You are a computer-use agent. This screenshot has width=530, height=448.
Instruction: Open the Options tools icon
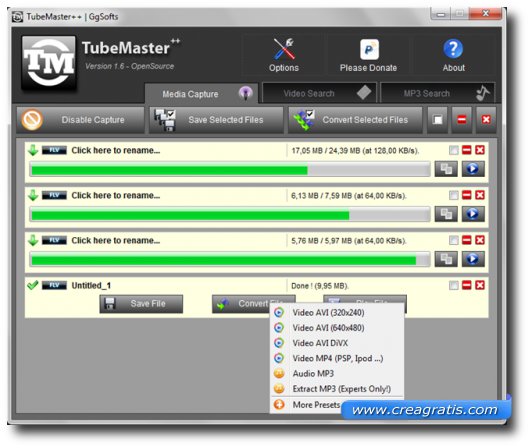[284, 49]
